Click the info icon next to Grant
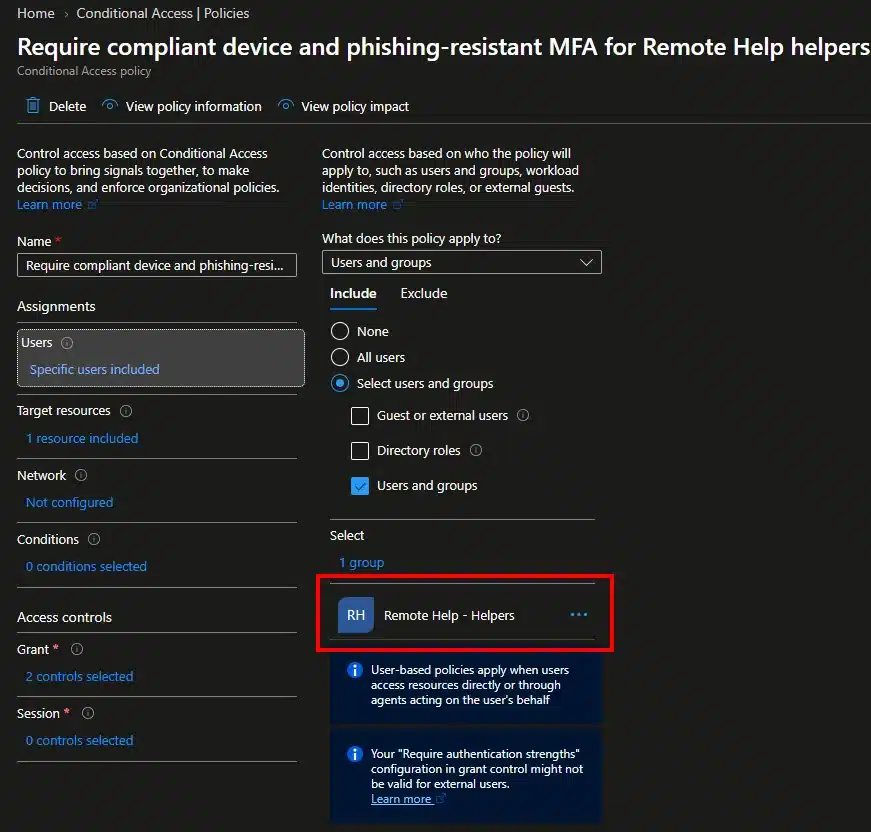871x832 pixels. pos(77,649)
